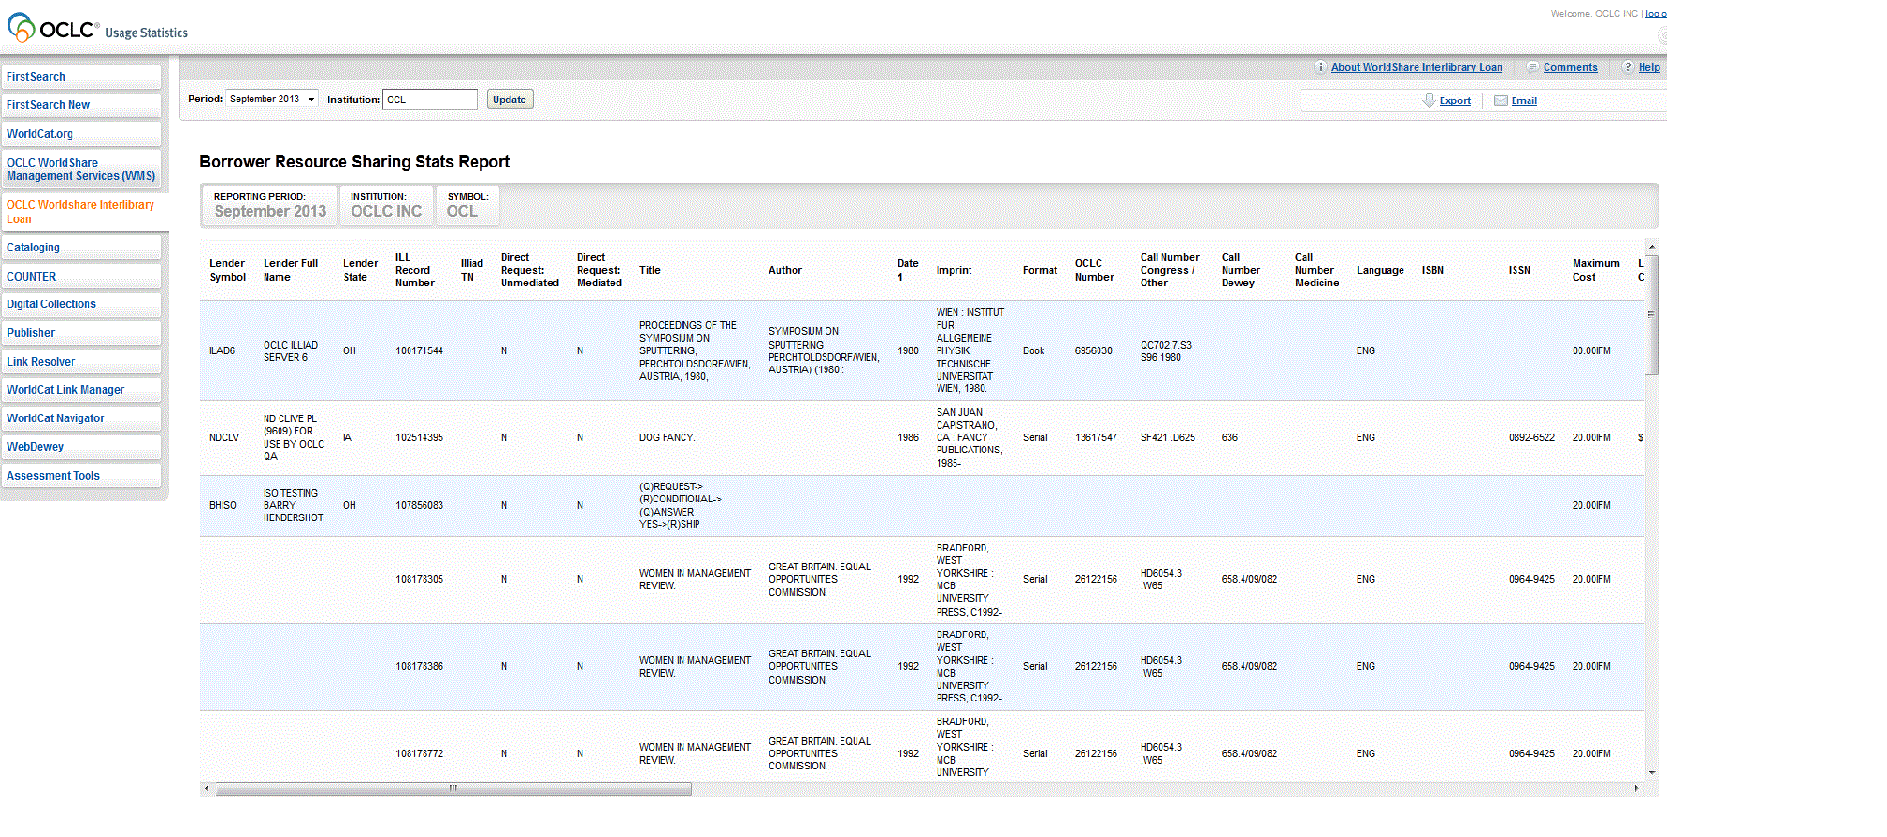Click the Imprint column header

tap(954, 270)
